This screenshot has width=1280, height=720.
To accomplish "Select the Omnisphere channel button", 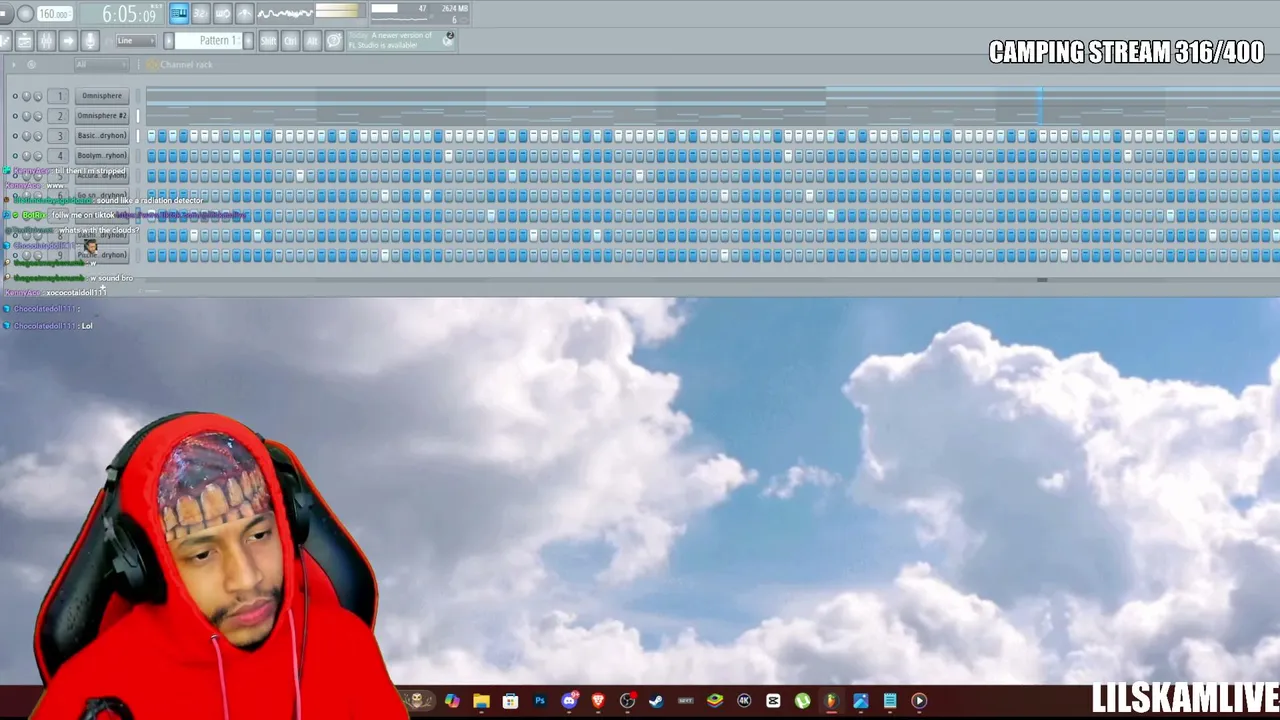I will click(102, 96).
